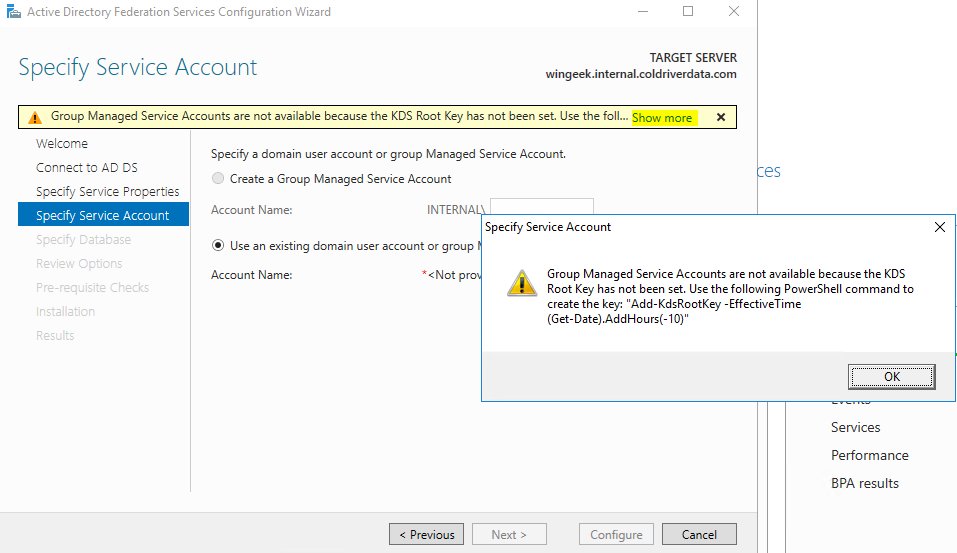
Task: Select the Specify Service Account step
Action: (103, 216)
